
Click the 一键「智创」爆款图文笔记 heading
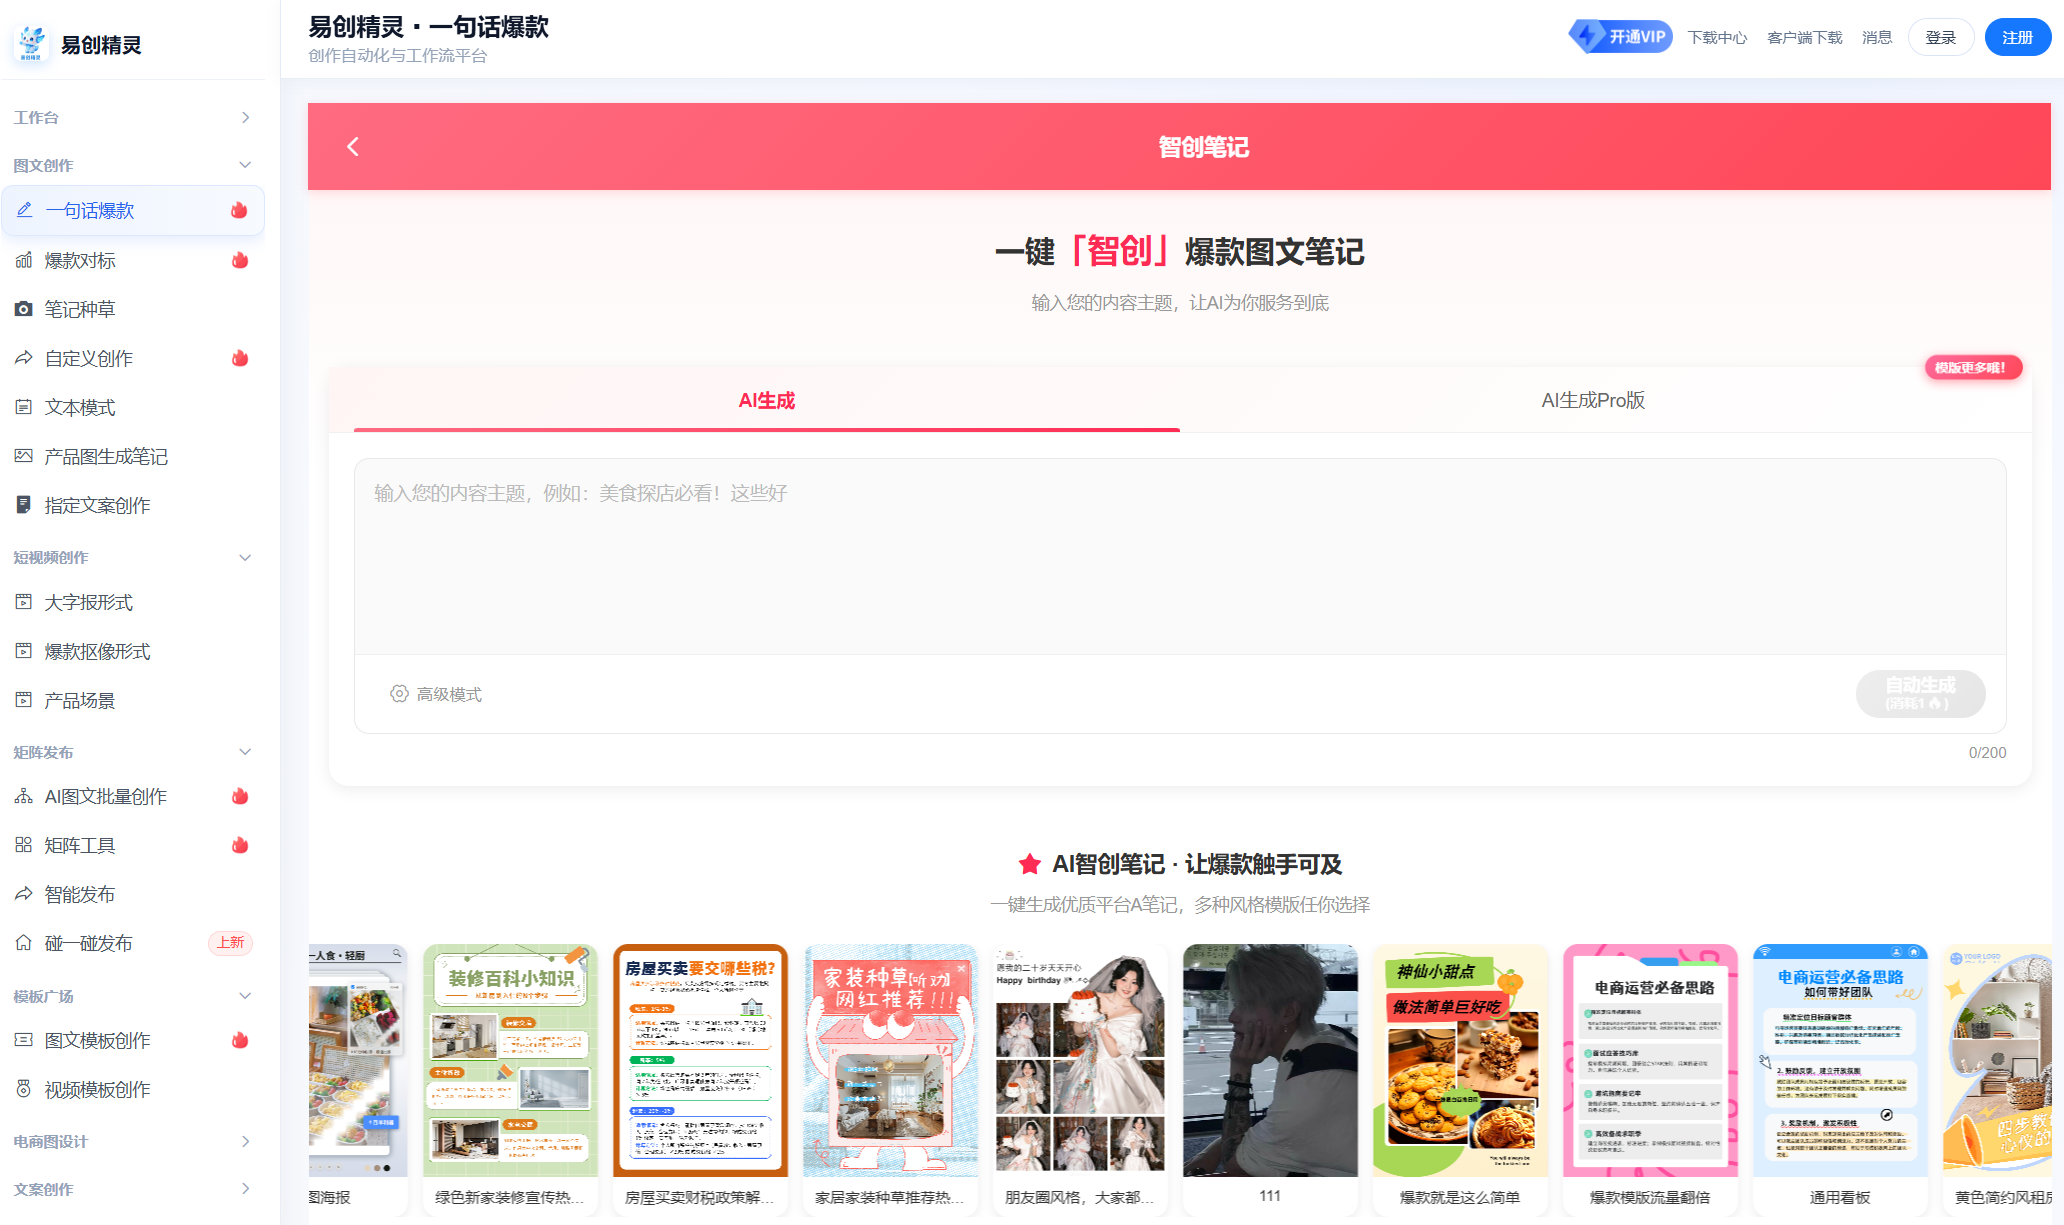pos(1180,251)
